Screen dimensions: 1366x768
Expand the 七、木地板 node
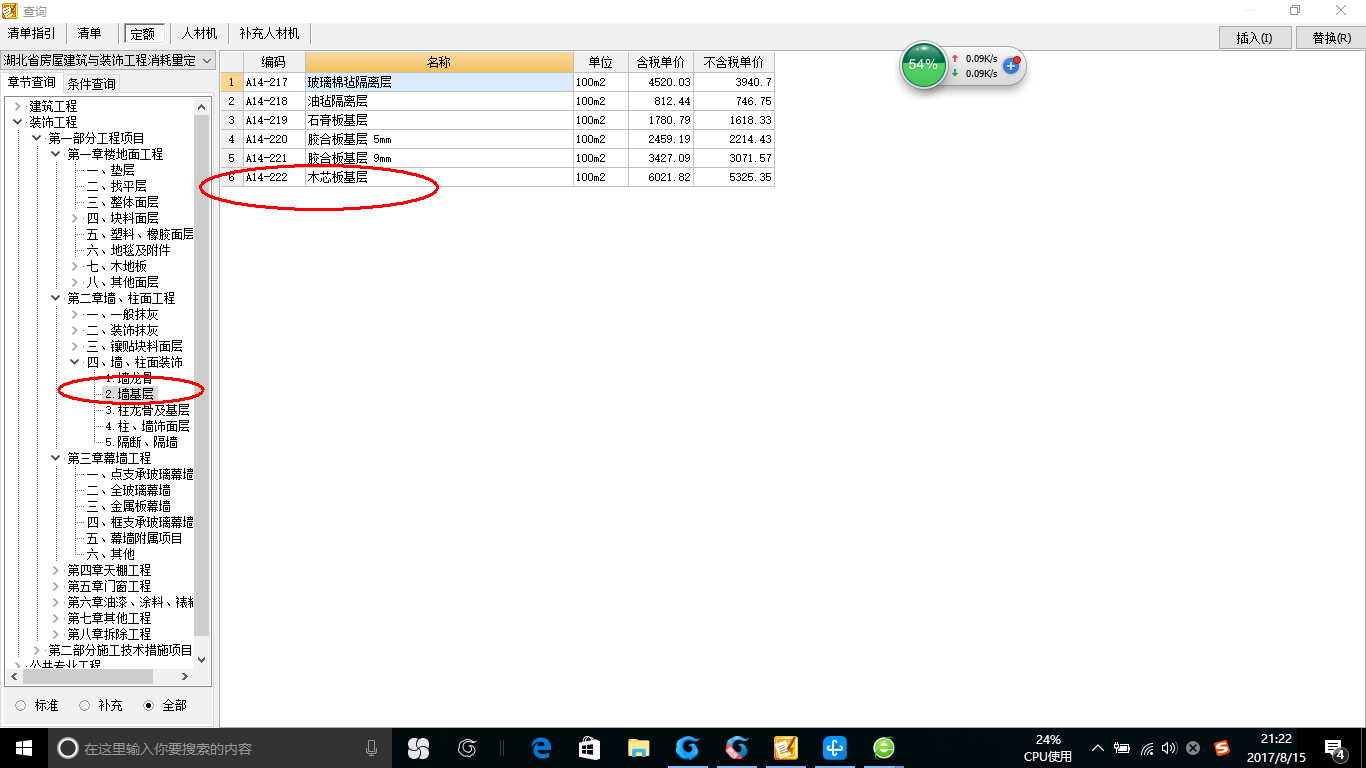(74, 266)
